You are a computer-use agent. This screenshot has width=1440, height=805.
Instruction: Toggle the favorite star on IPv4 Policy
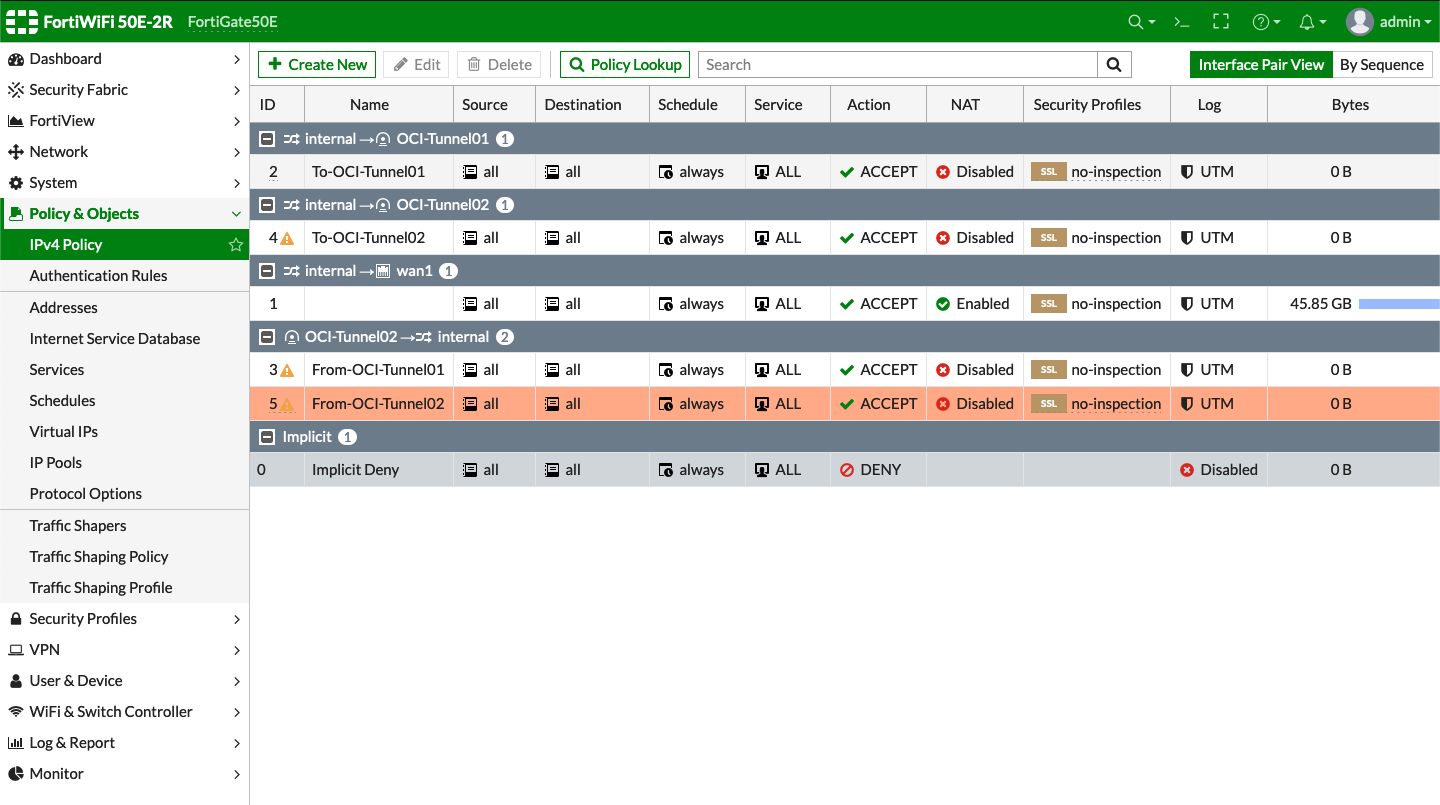coord(234,244)
